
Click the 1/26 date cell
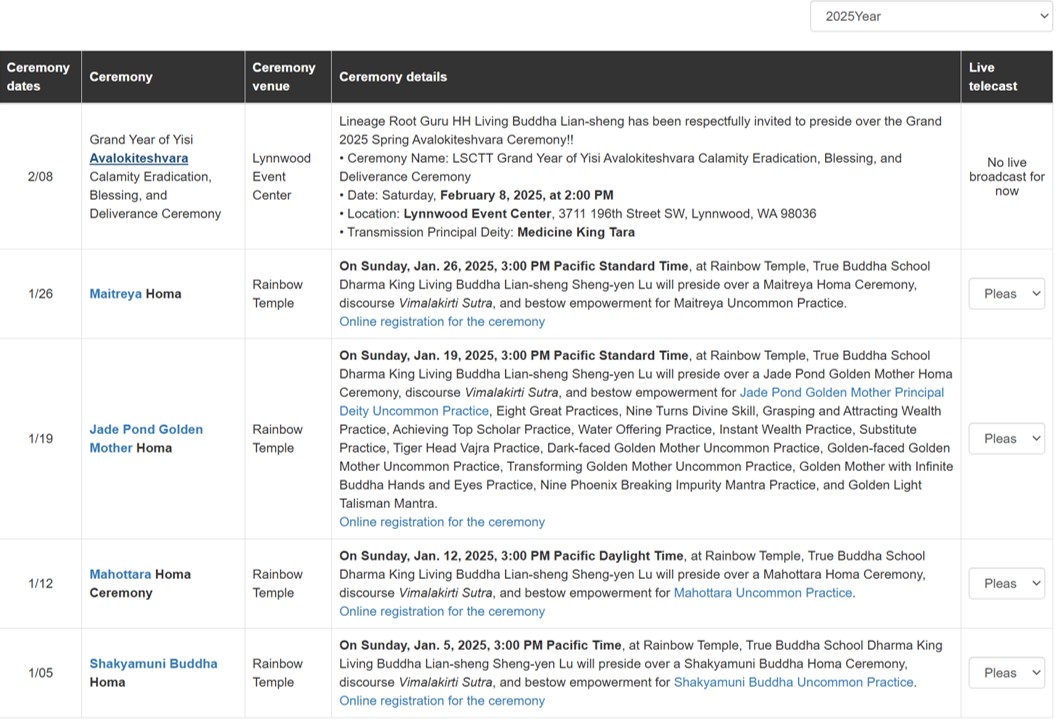click(x=40, y=294)
